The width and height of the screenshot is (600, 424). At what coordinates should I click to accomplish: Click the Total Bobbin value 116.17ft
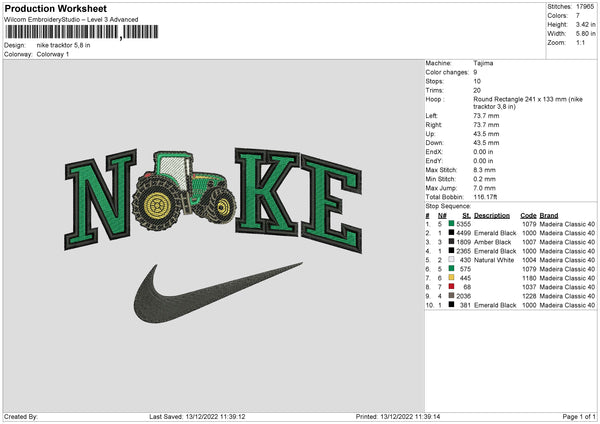[485, 197]
